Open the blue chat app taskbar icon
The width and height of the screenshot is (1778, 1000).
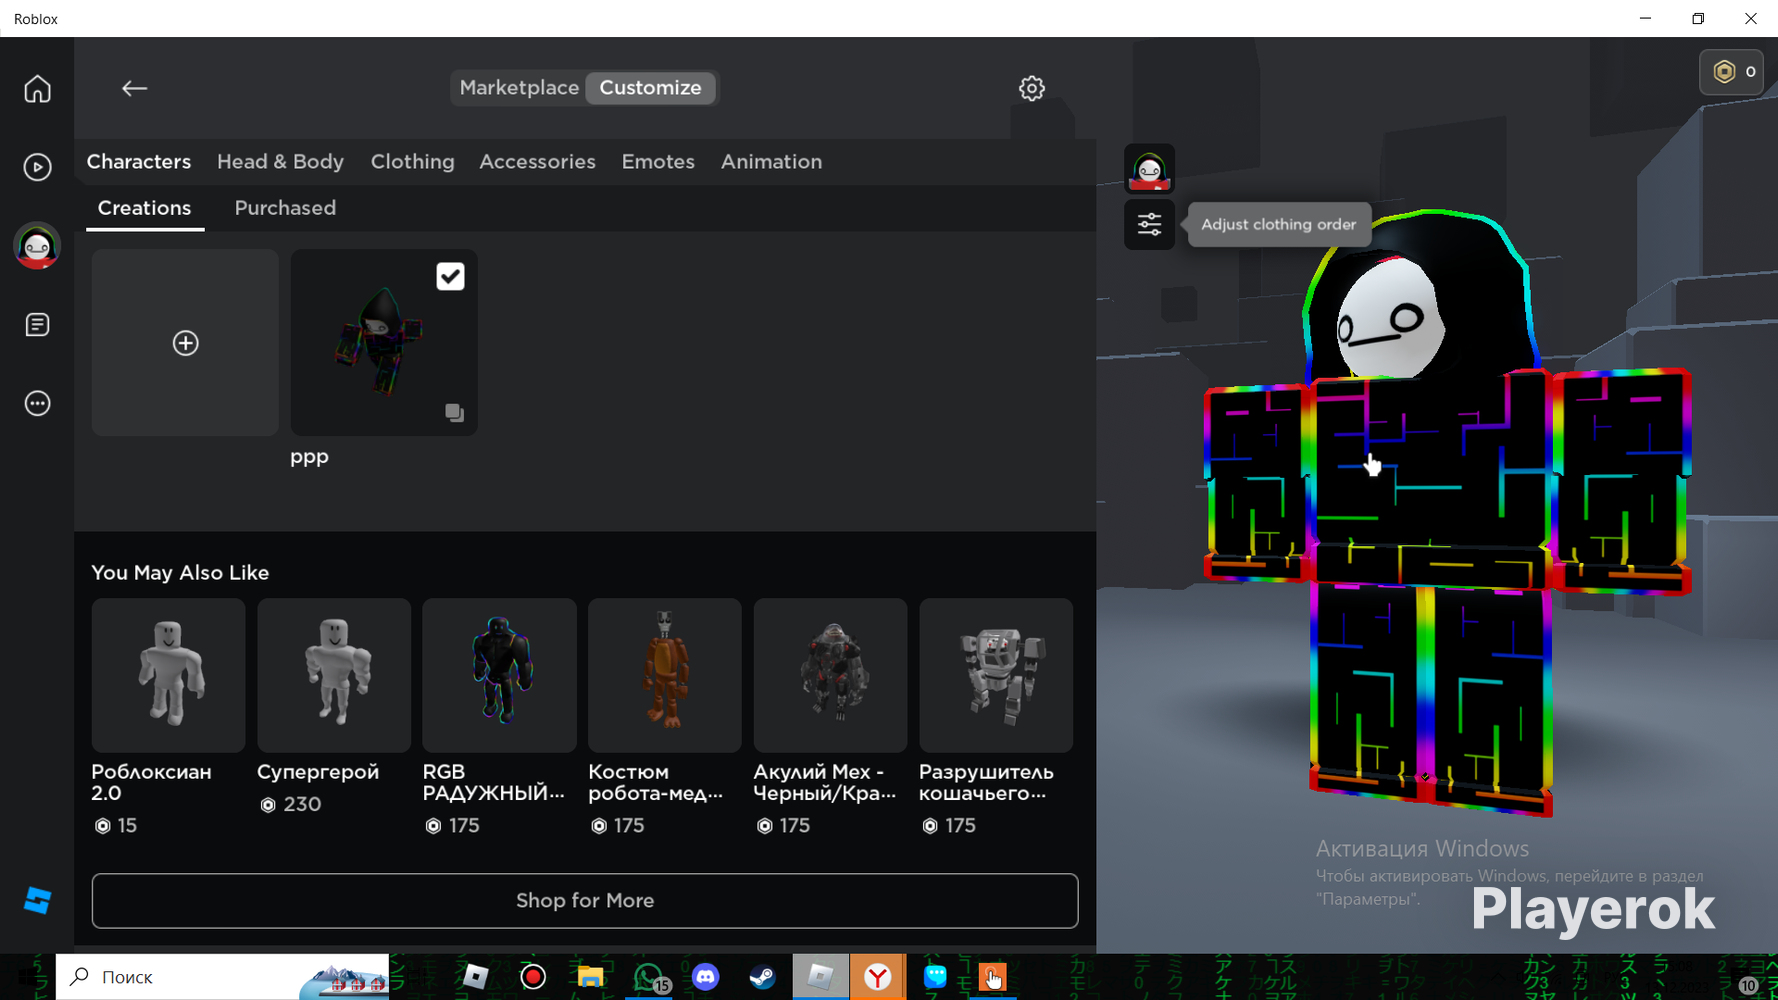[x=935, y=977]
